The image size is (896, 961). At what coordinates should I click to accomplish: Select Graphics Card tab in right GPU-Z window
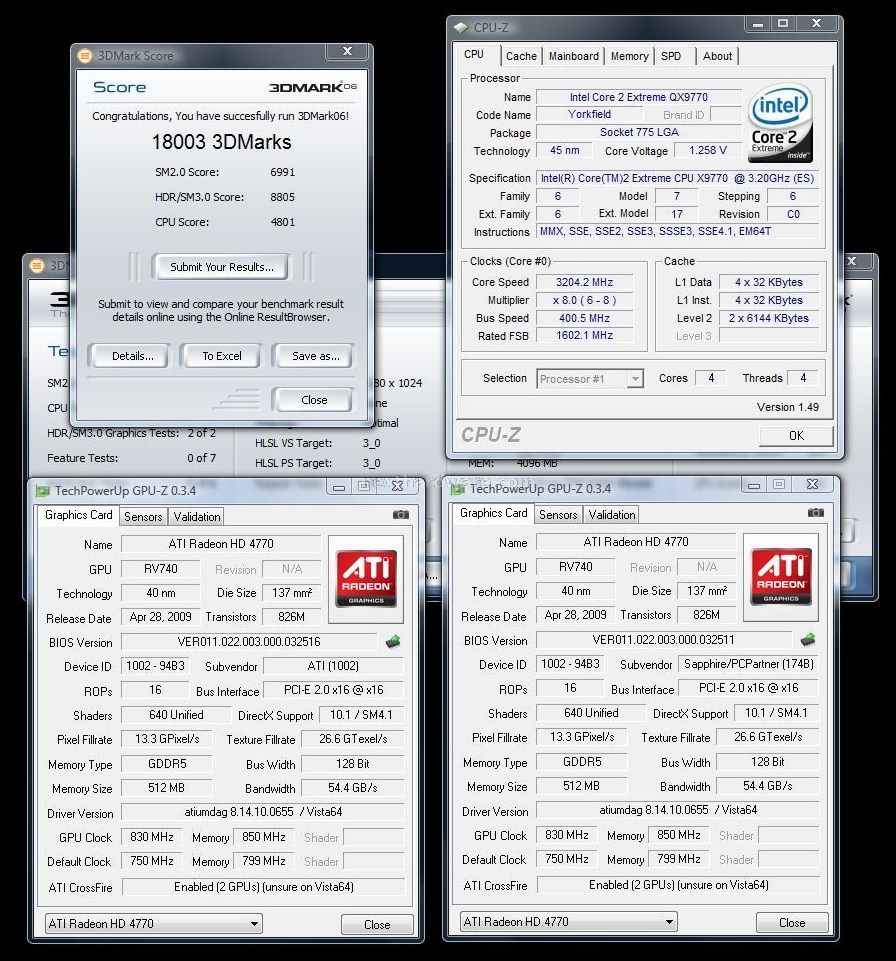(493, 513)
